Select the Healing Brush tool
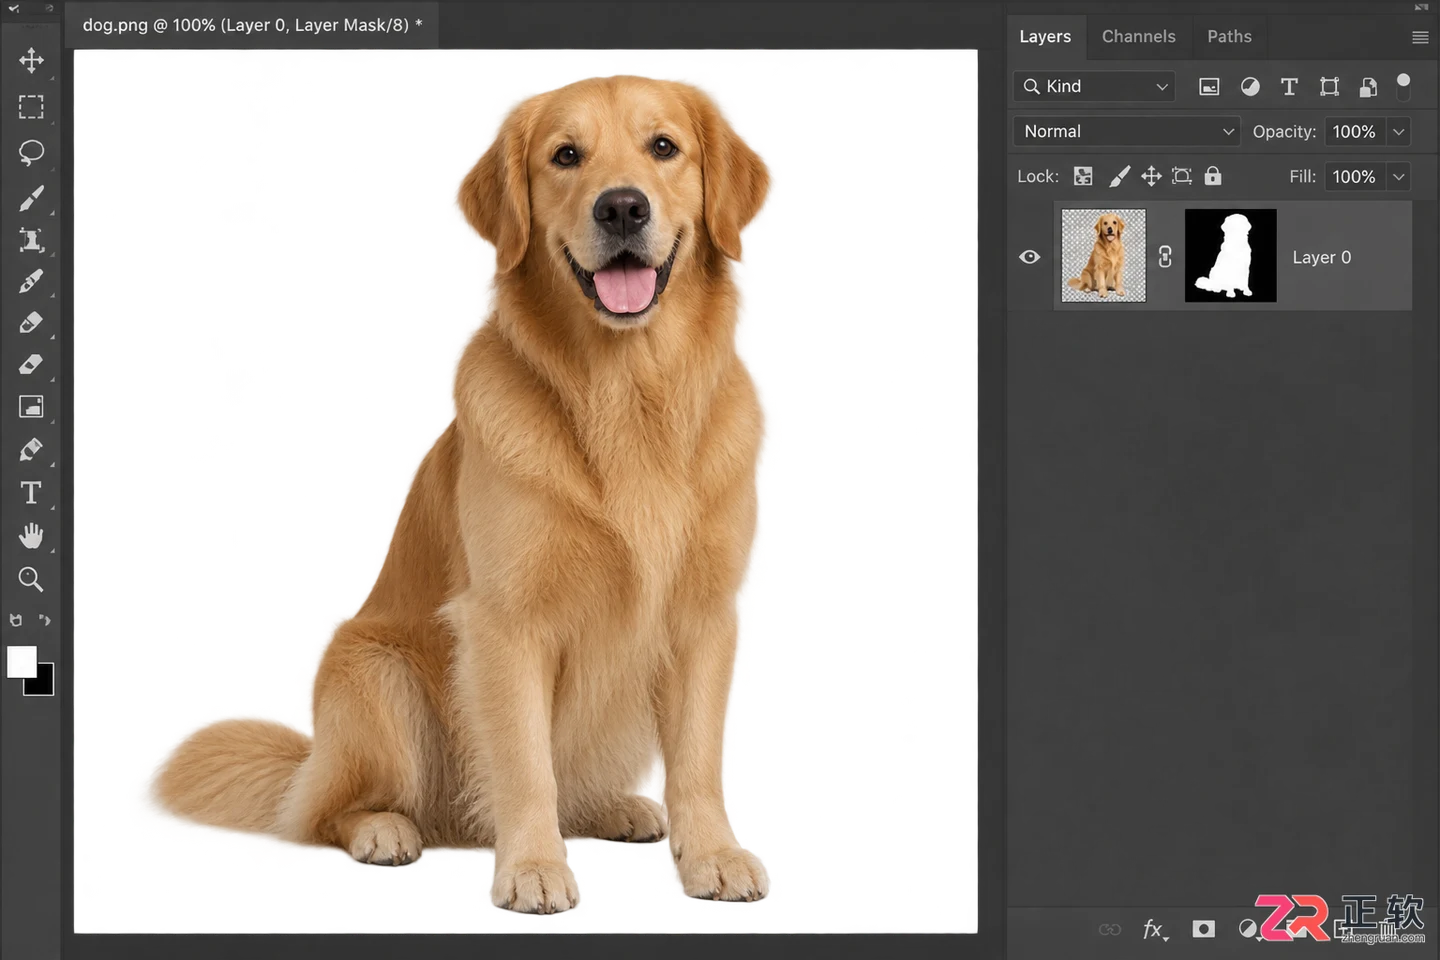The image size is (1440, 960). coord(31,323)
